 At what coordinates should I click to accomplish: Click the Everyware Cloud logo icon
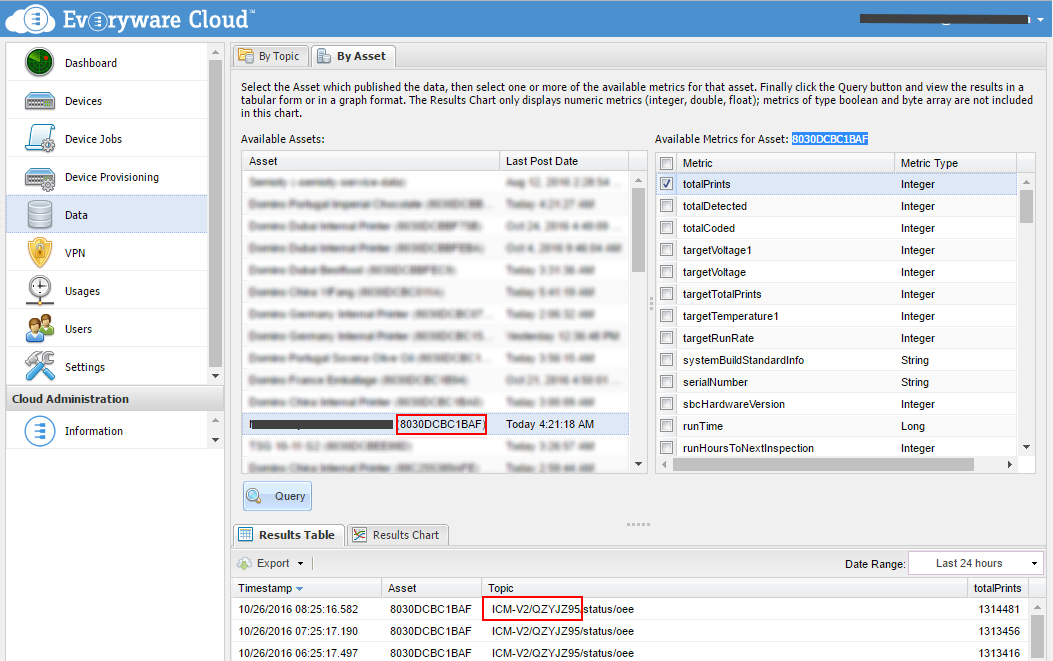pyautogui.click(x=30, y=19)
